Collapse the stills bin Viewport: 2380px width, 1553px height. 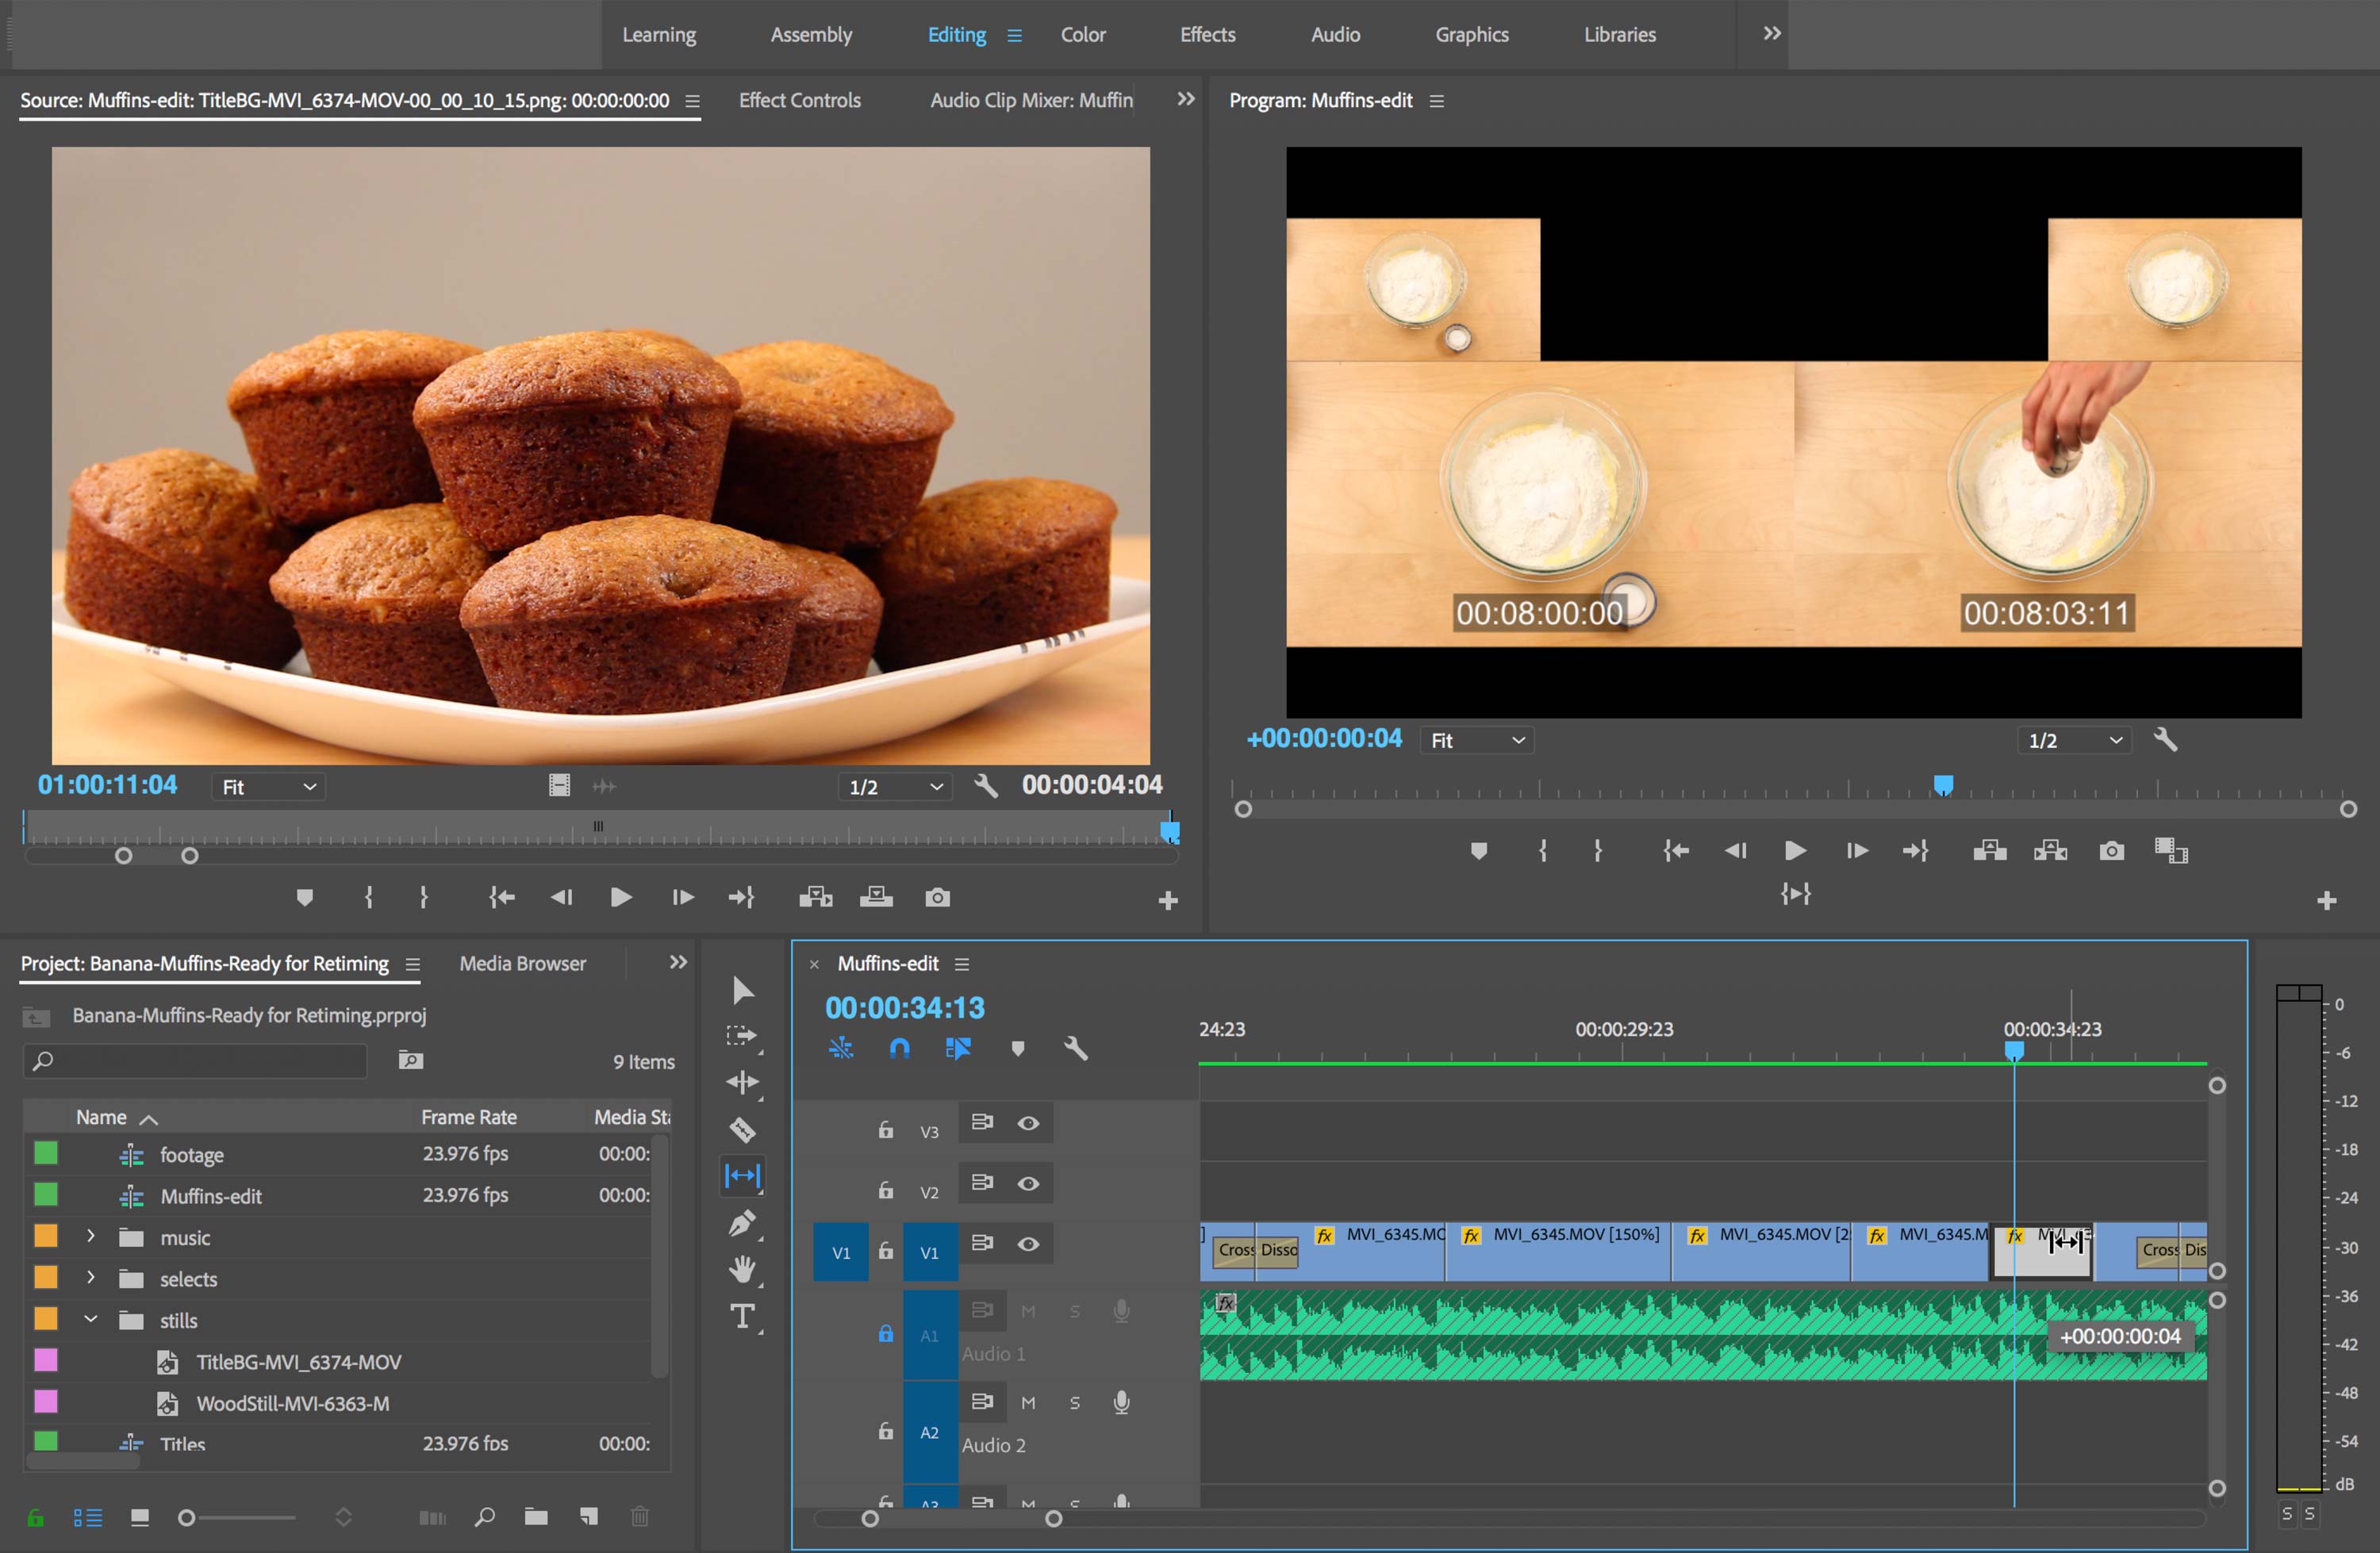(90, 1320)
